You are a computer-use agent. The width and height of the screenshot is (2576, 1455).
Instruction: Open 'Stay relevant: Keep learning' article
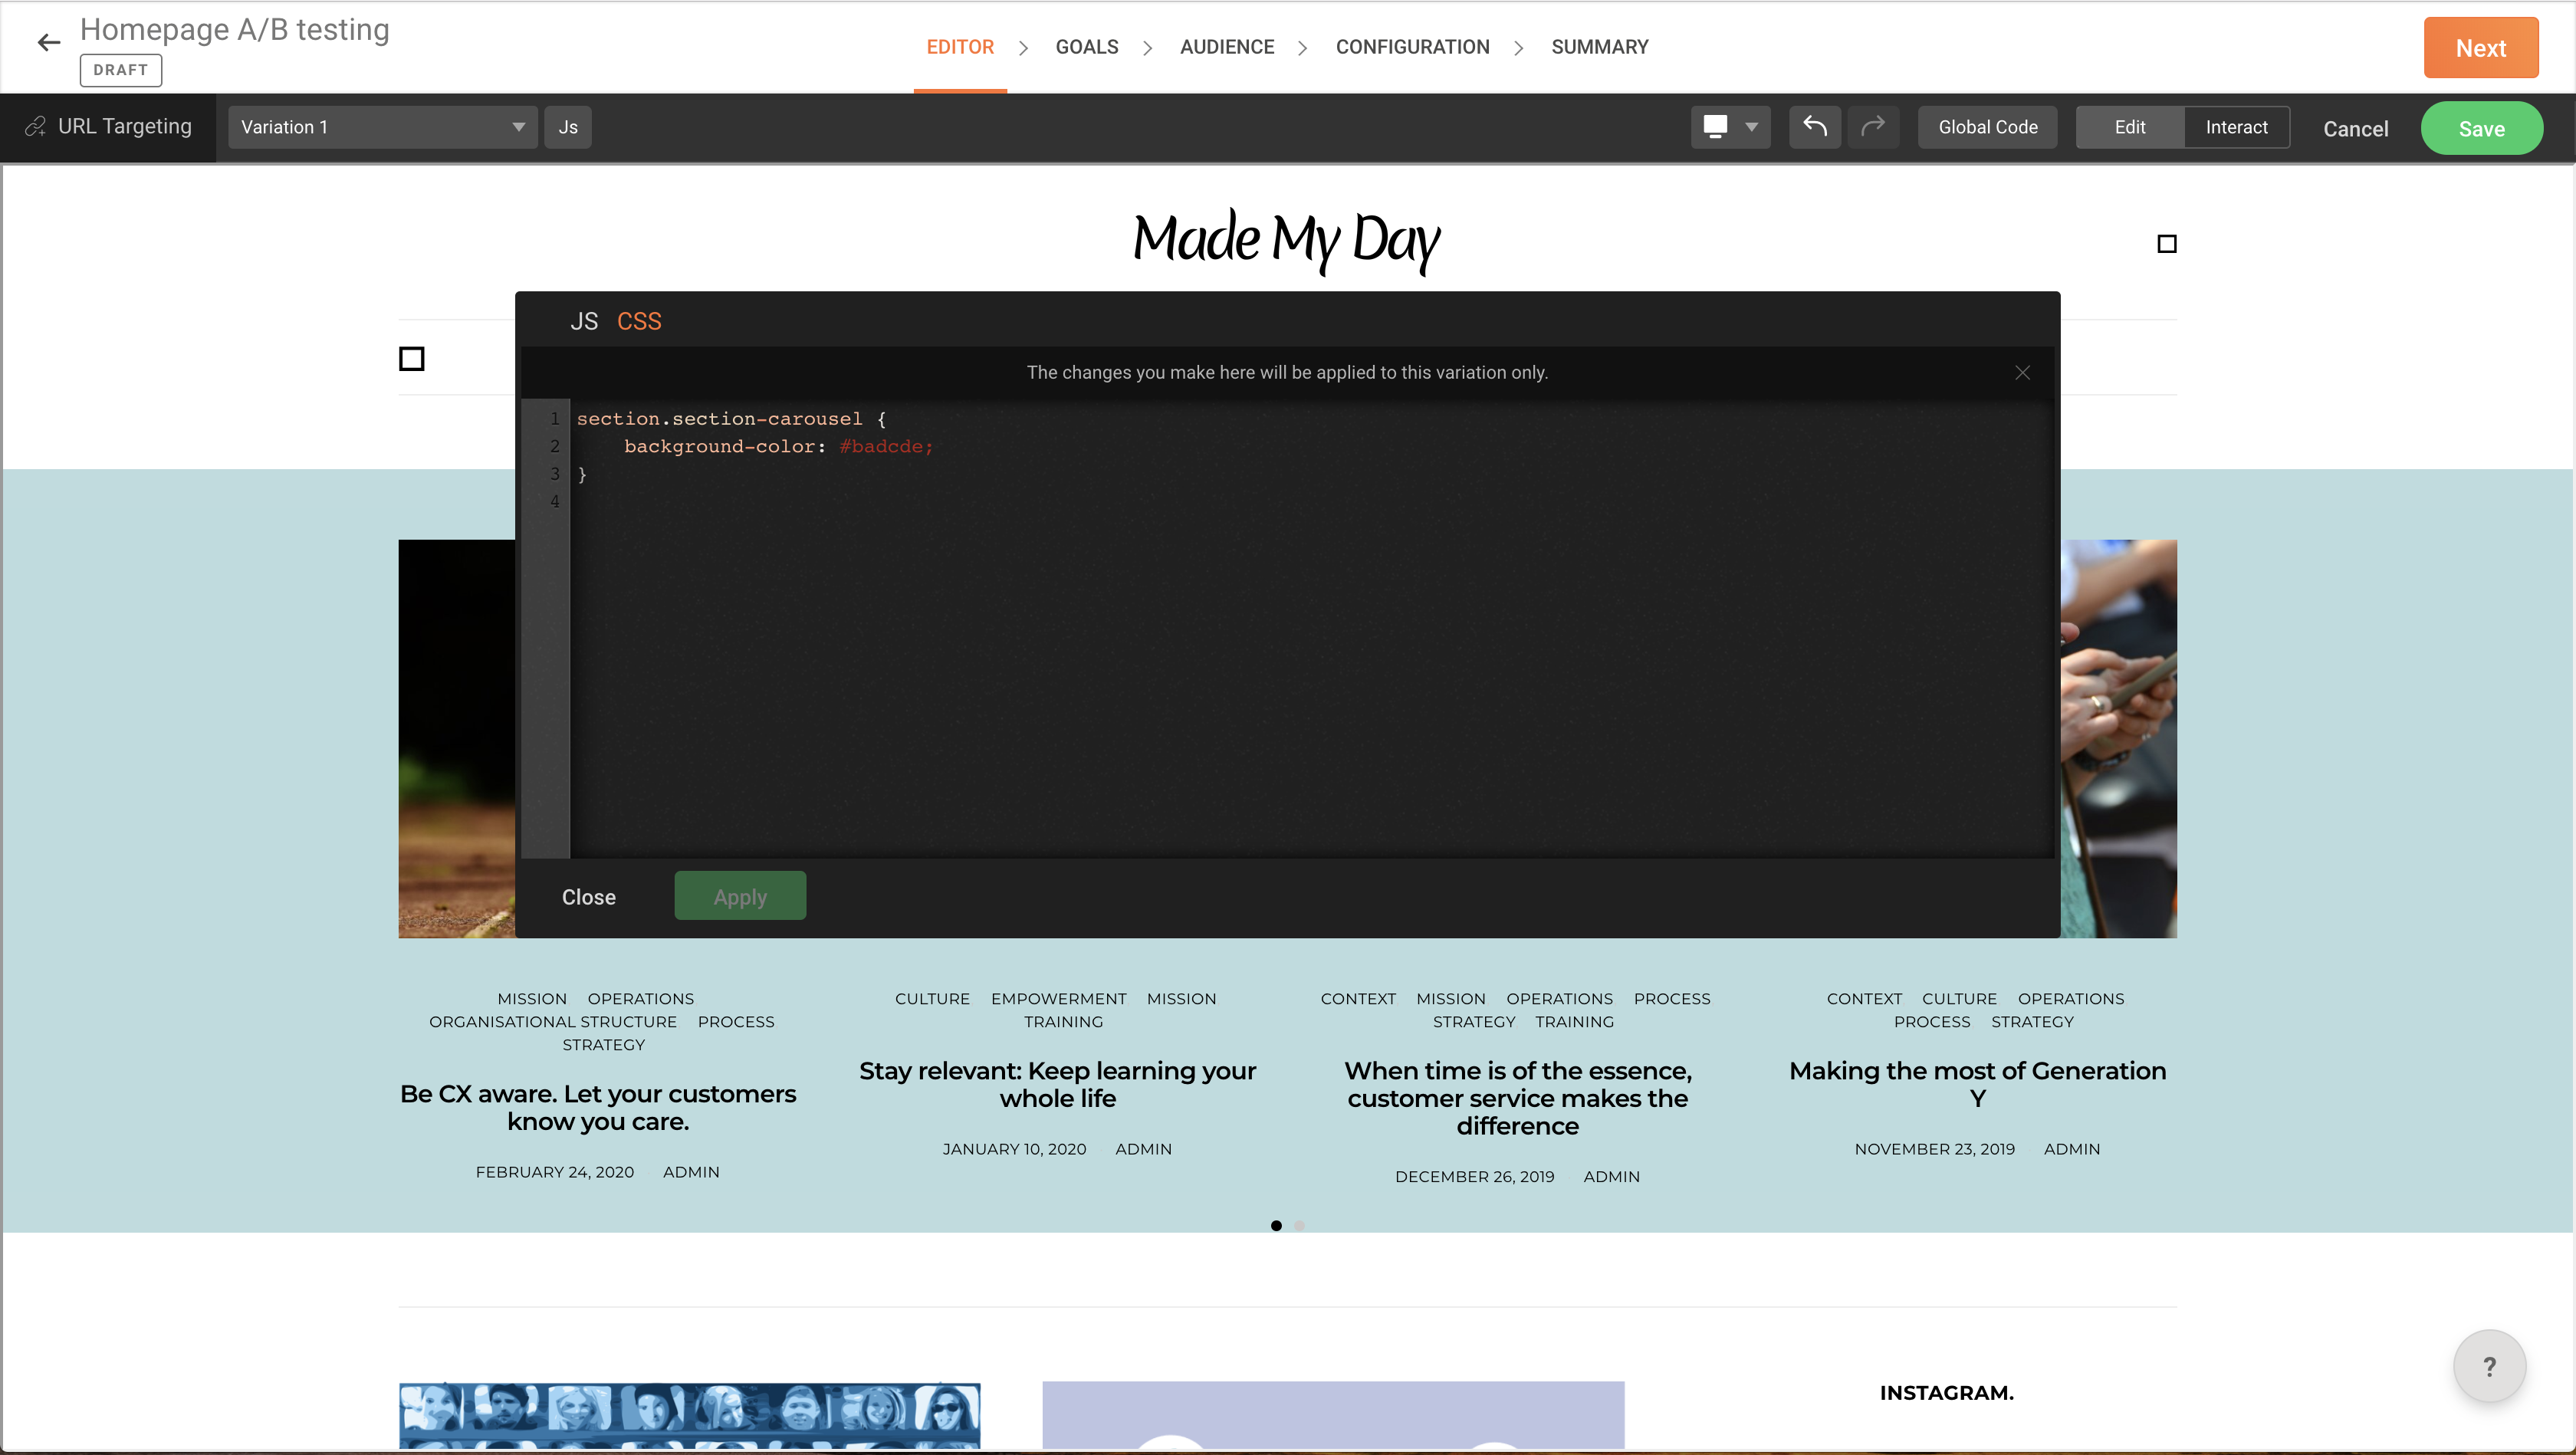[1057, 1084]
